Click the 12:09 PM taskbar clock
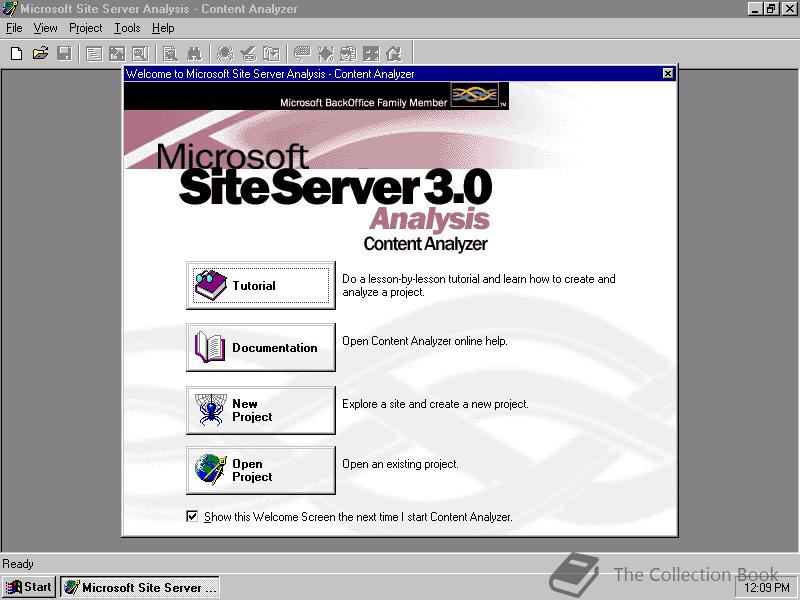The height and width of the screenshot is (600, 800). pos(767,588)
